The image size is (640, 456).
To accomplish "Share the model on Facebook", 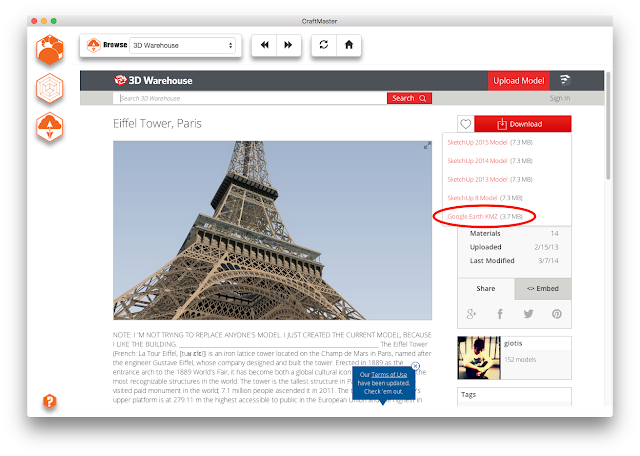I will 500,314.
